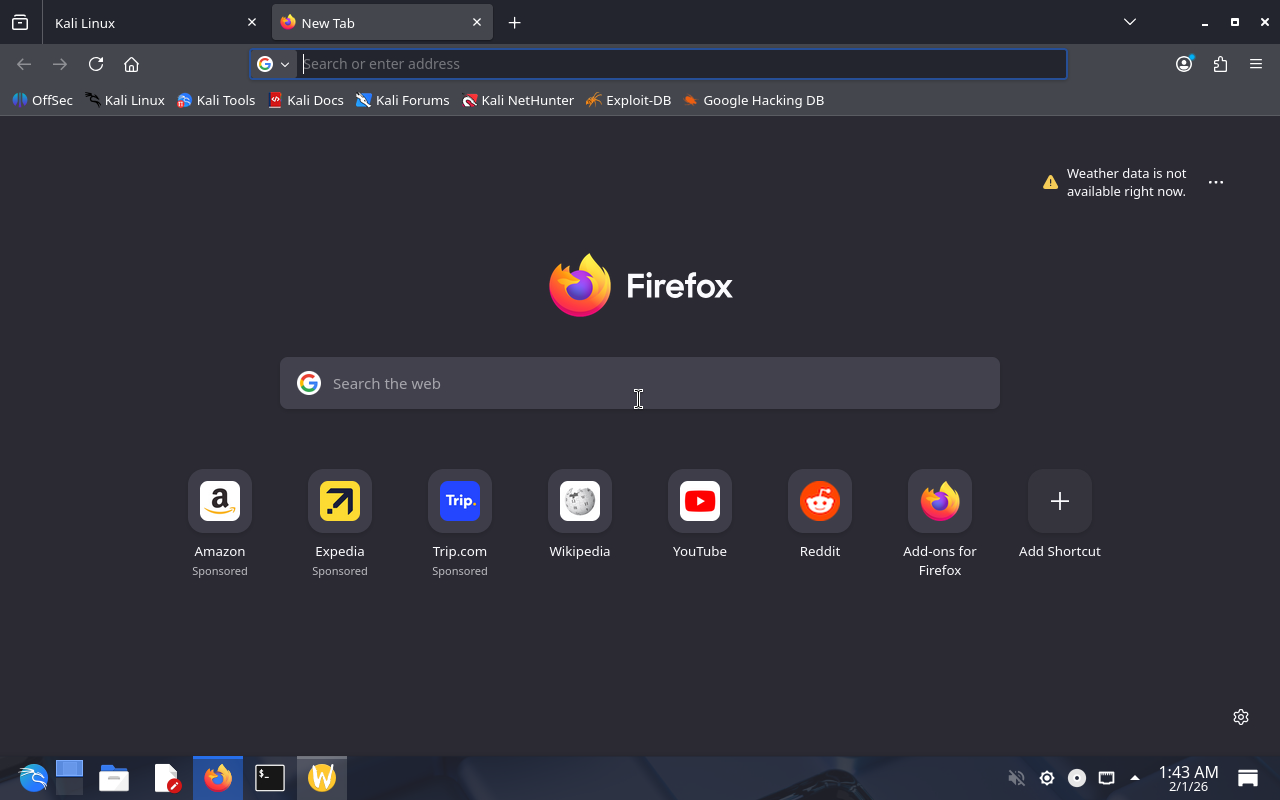This screenshot has height=800, width=1280.
Task: Open the YouTube shortcut tile
Action: pos(700,501)
